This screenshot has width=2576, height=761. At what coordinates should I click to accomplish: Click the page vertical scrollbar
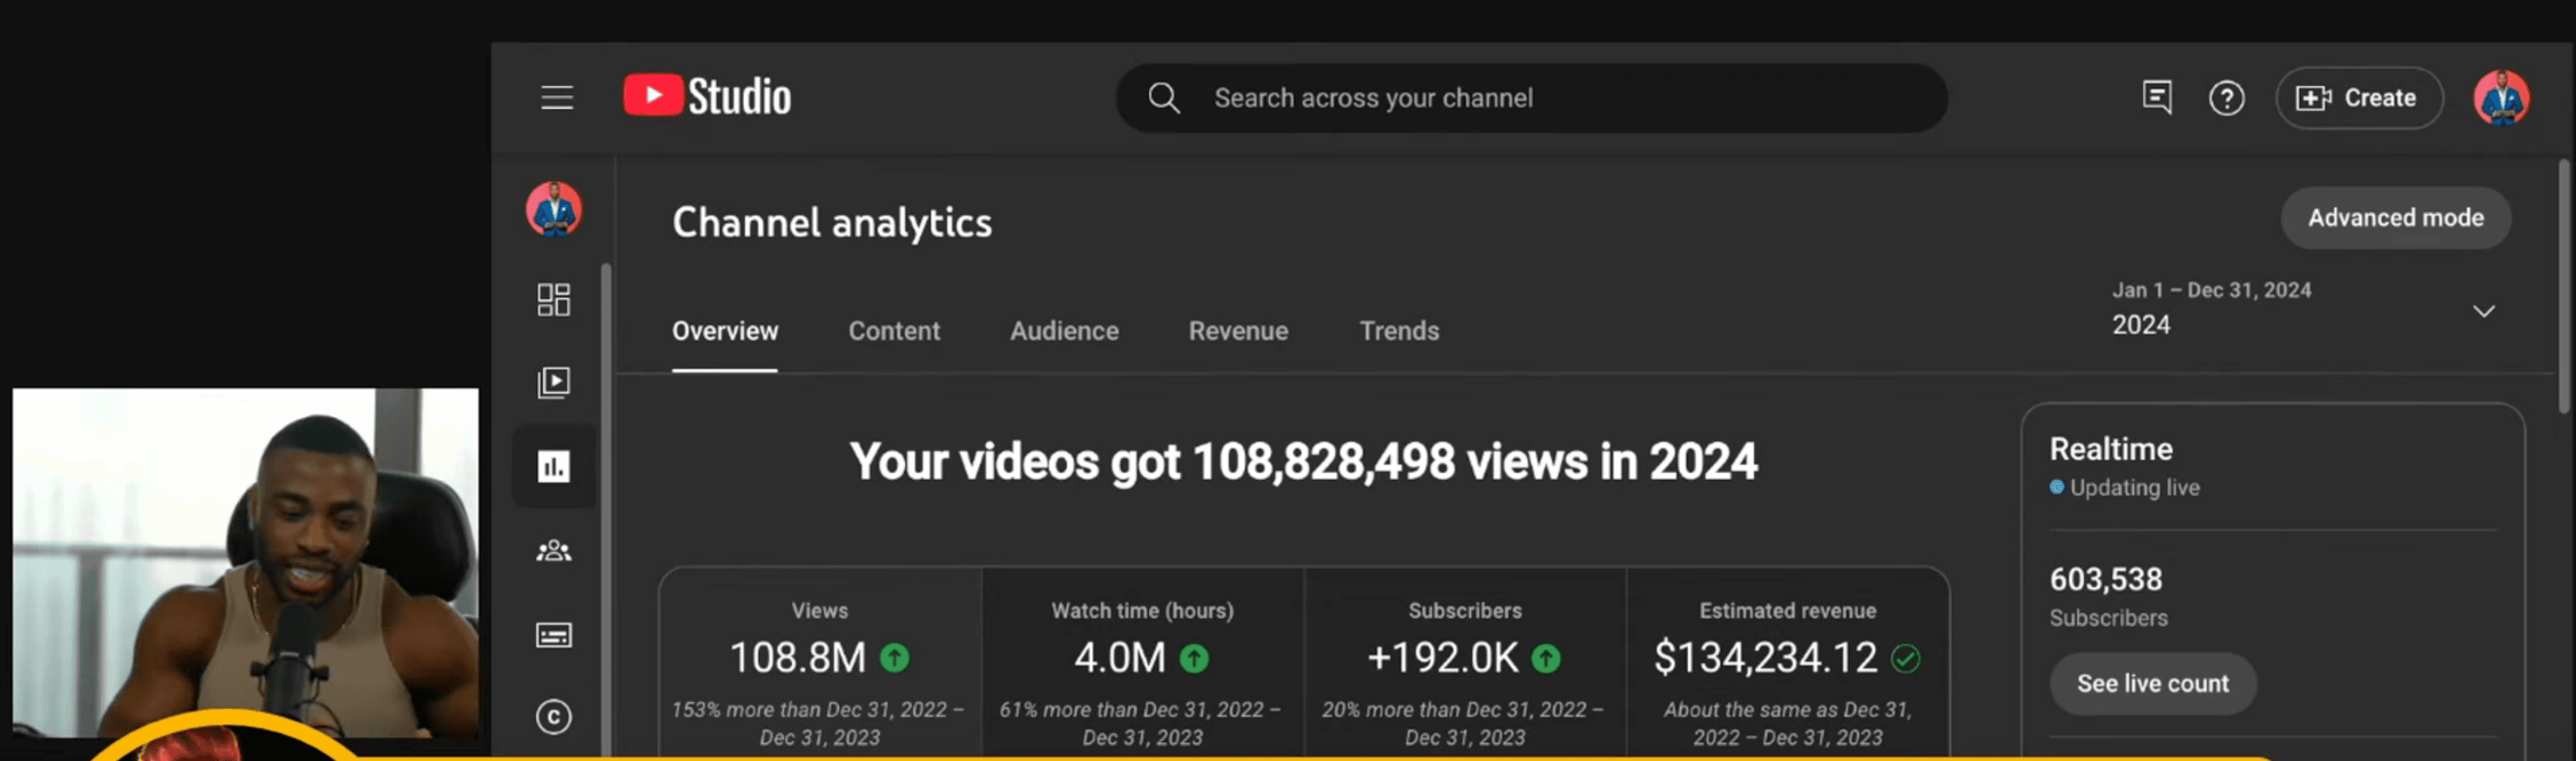(x=2563, y=286)
